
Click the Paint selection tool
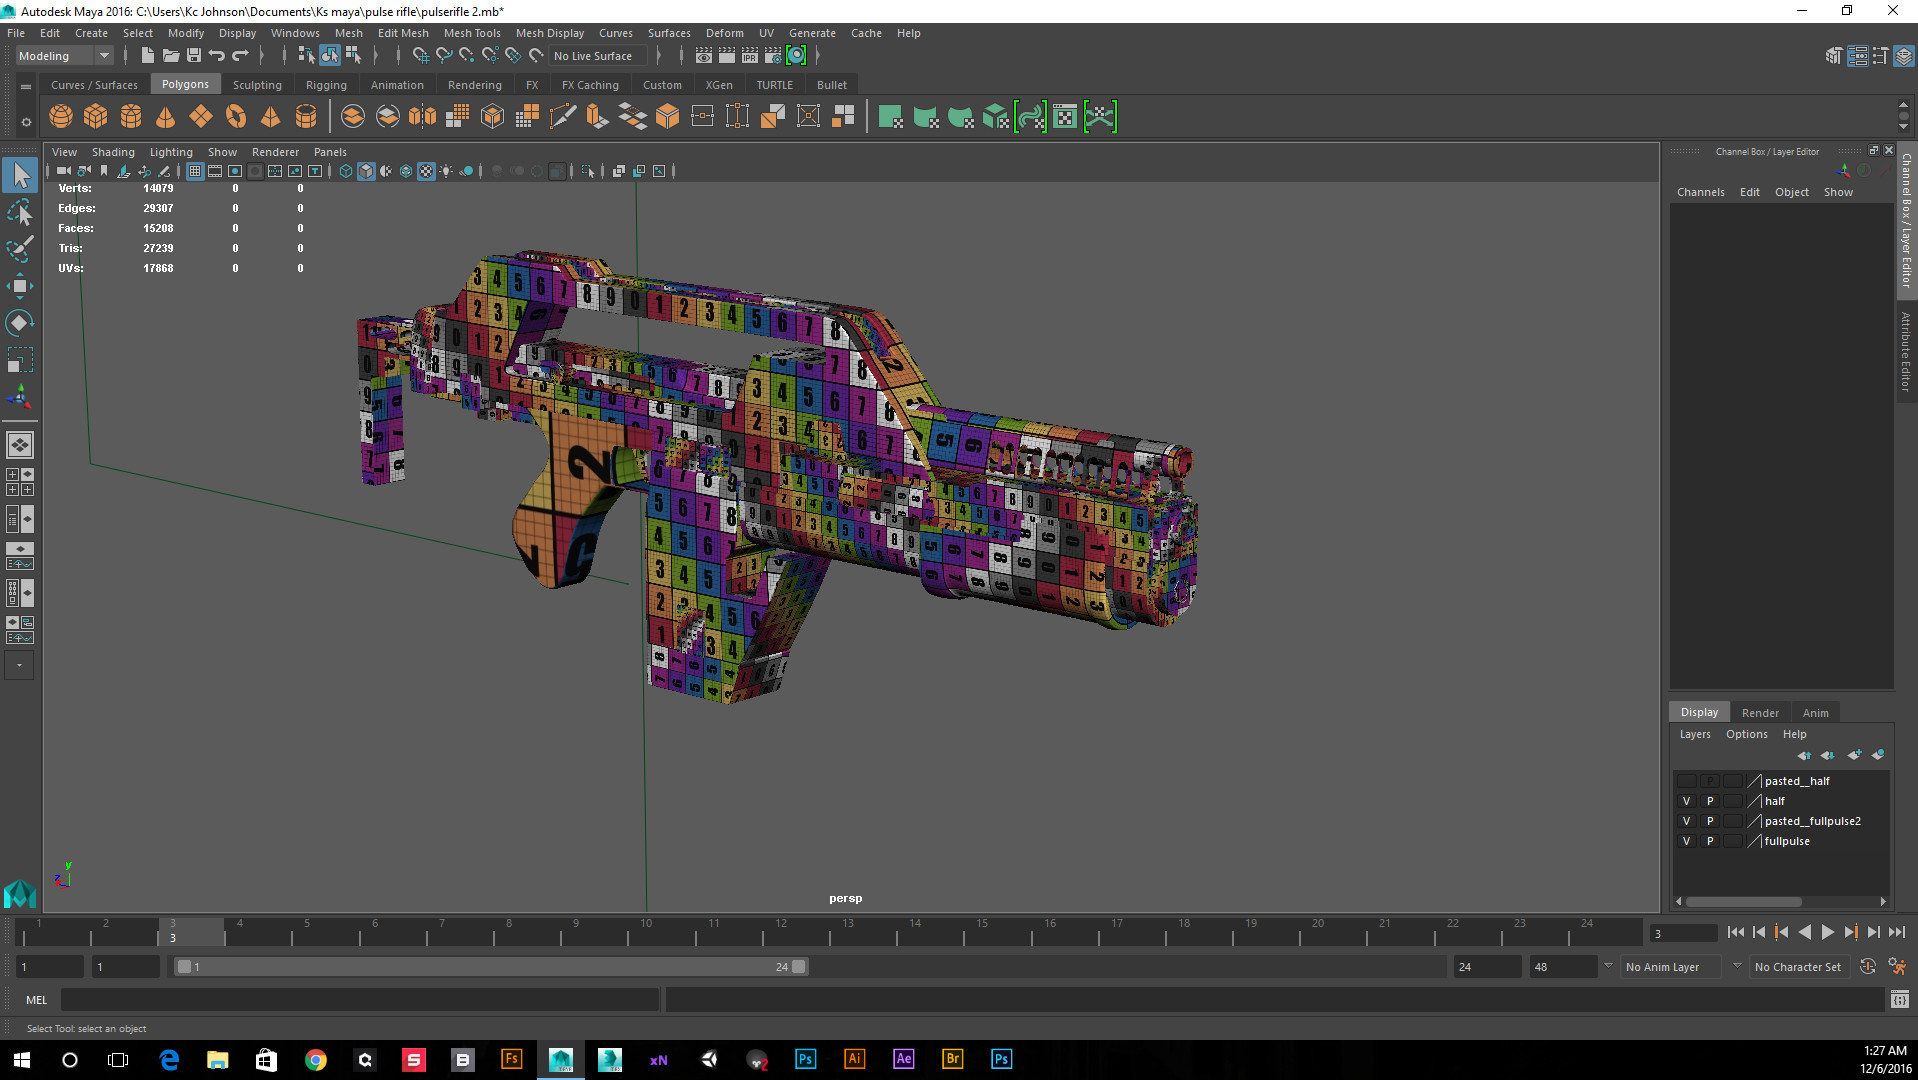coord(20,249)
